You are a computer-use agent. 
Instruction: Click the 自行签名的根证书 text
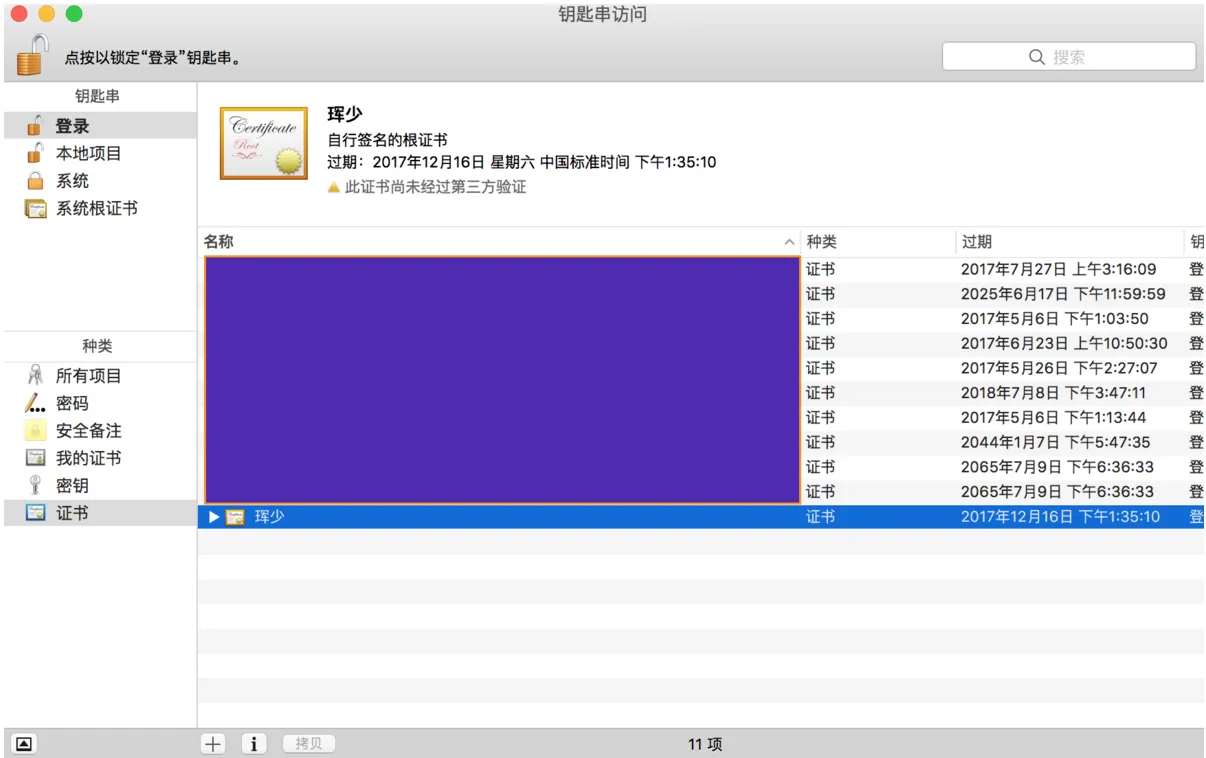pos(387,140)
